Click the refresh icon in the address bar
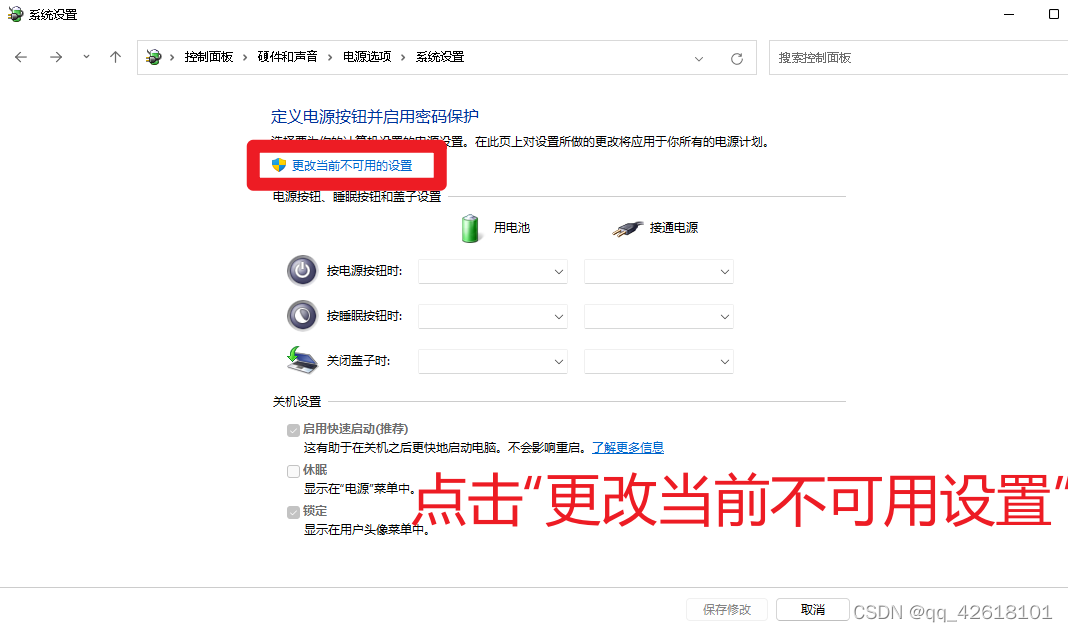The image size is (1068, 632). (x=736, y=57)
